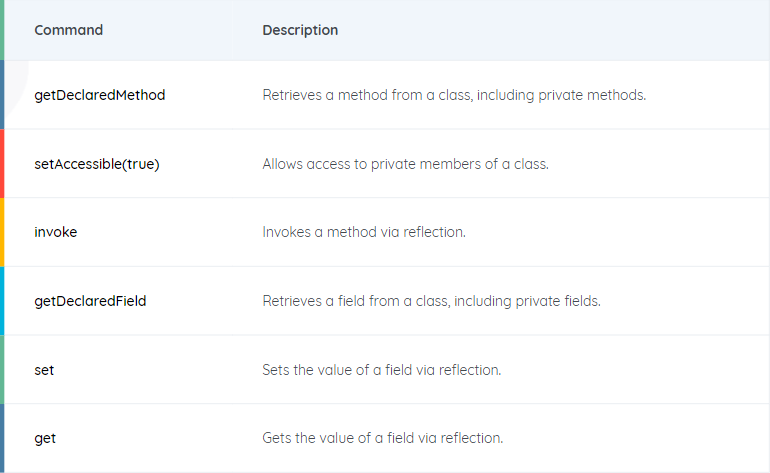Click 'Gets the value of a field' description
This screenshot has height=473, width=770.
[x=383, y=438]
